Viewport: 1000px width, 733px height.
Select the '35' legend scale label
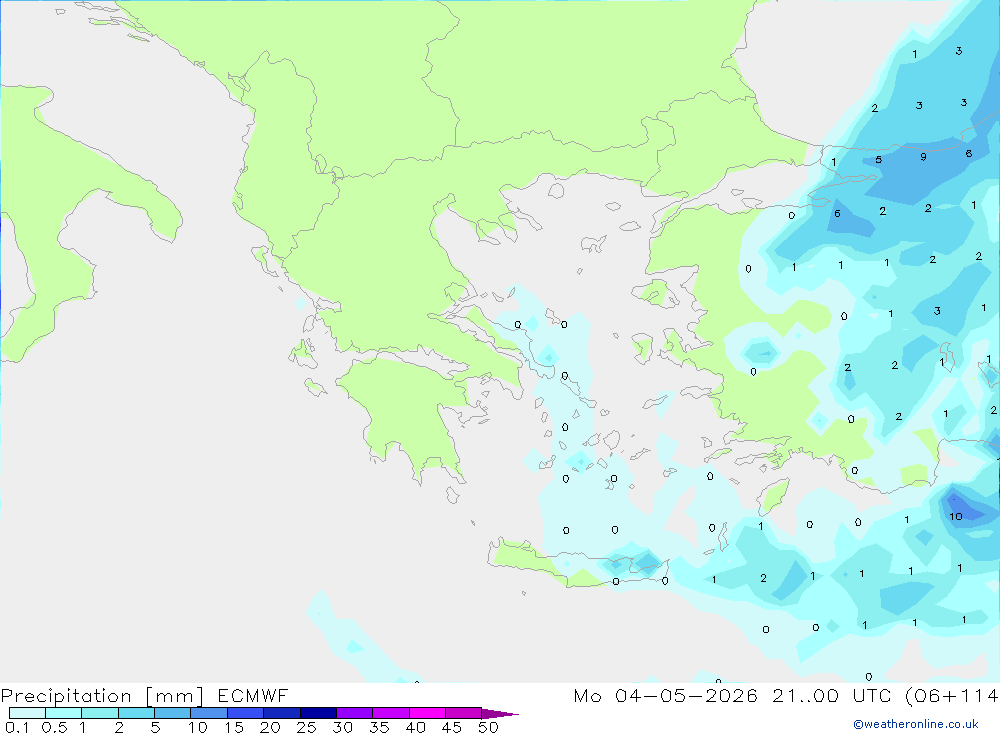pyautogui.click(x=379, y=727)
